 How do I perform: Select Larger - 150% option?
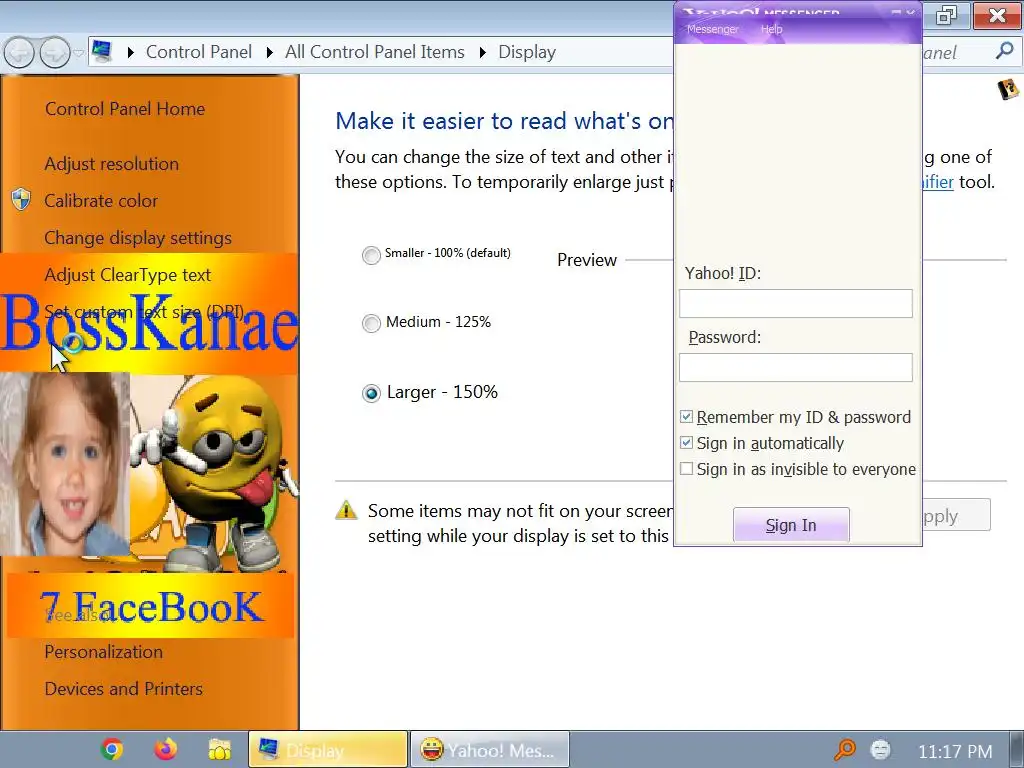pyautogui.click(x=371, y=393)
